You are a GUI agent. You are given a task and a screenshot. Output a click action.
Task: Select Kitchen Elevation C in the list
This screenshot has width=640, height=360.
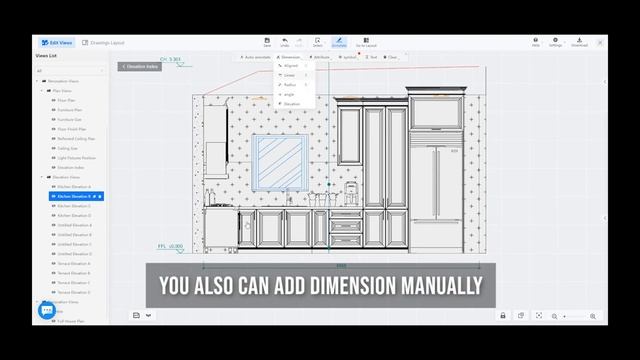(x=74, y=206)
